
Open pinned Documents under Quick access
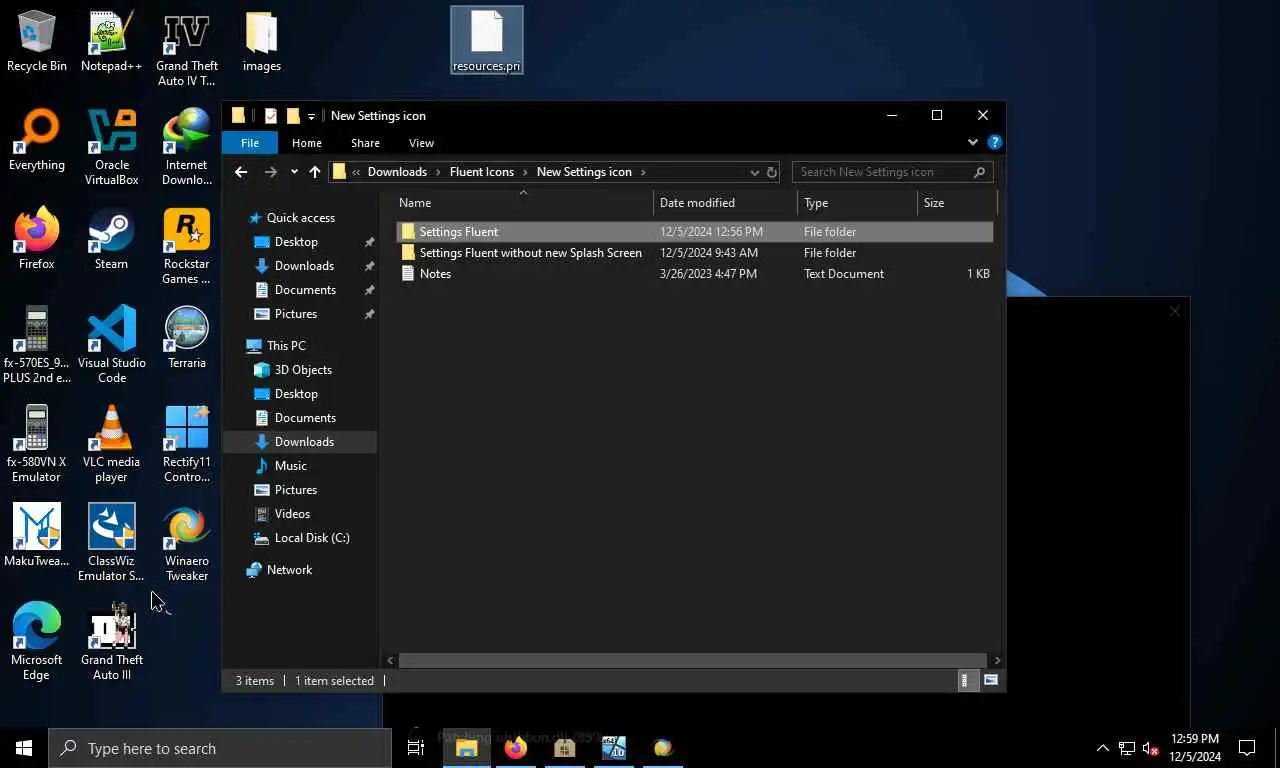[305, 290]
